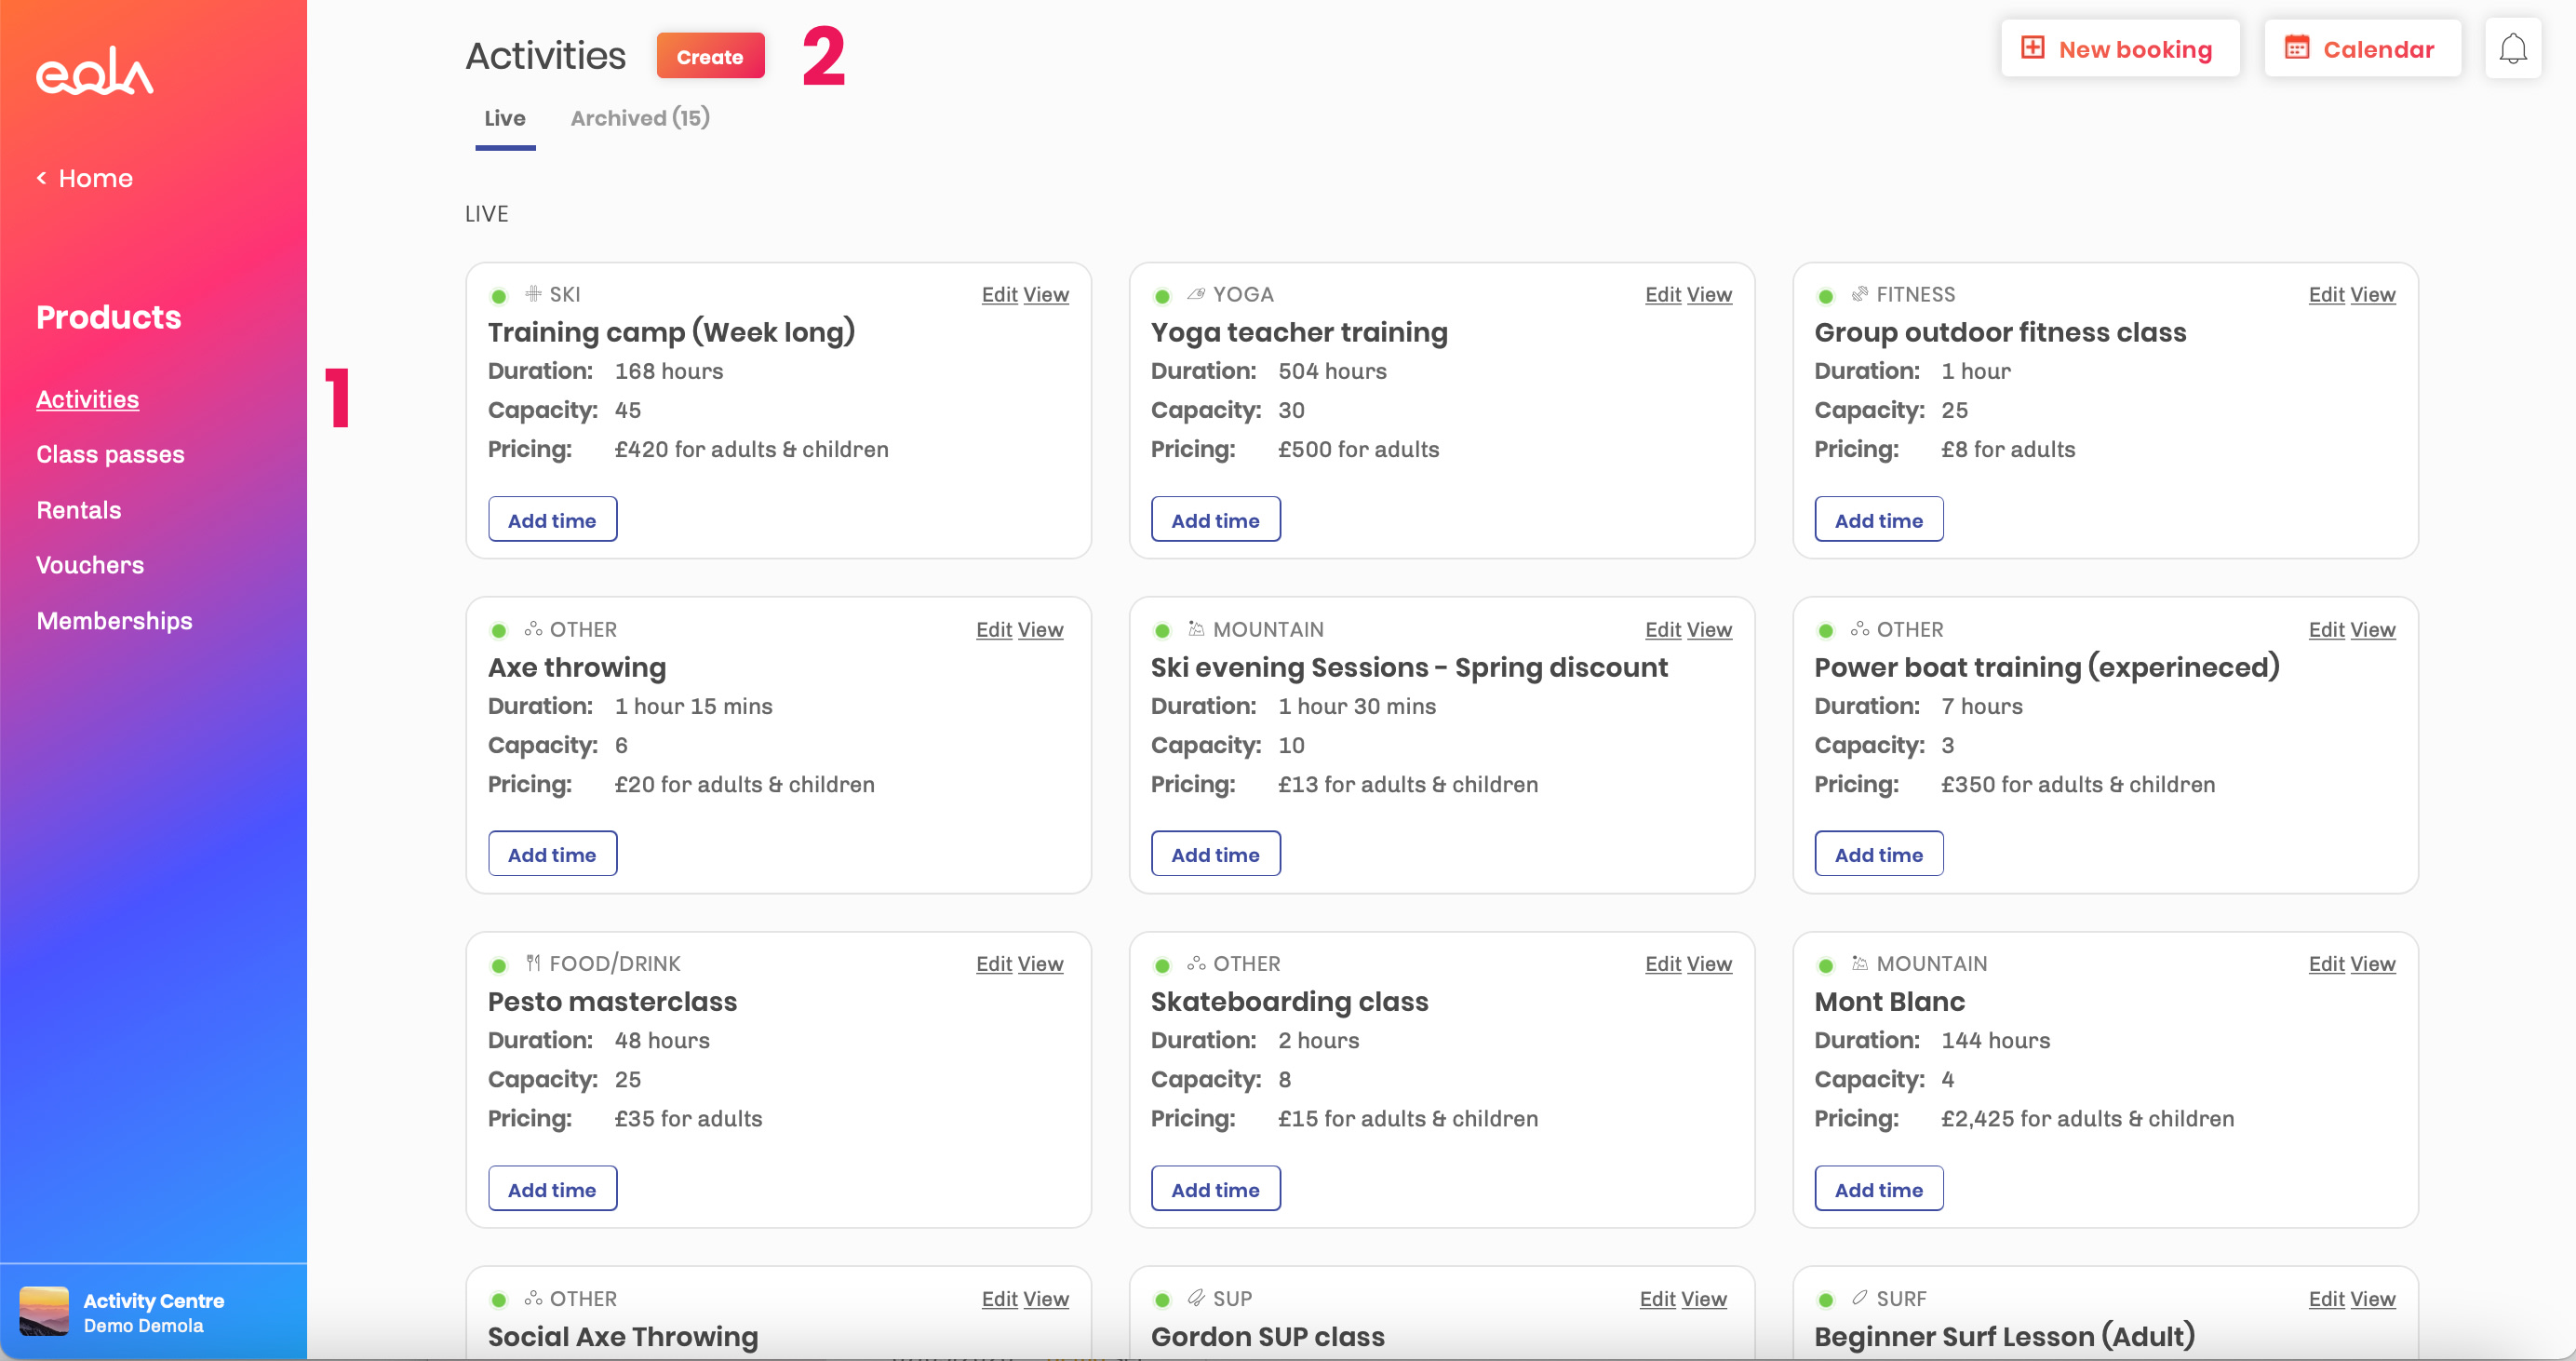Viewport: 2576px width, 1361px height.
Task: Click the food/drink icon on Pesto masterclass
Action: coord(533,963)
